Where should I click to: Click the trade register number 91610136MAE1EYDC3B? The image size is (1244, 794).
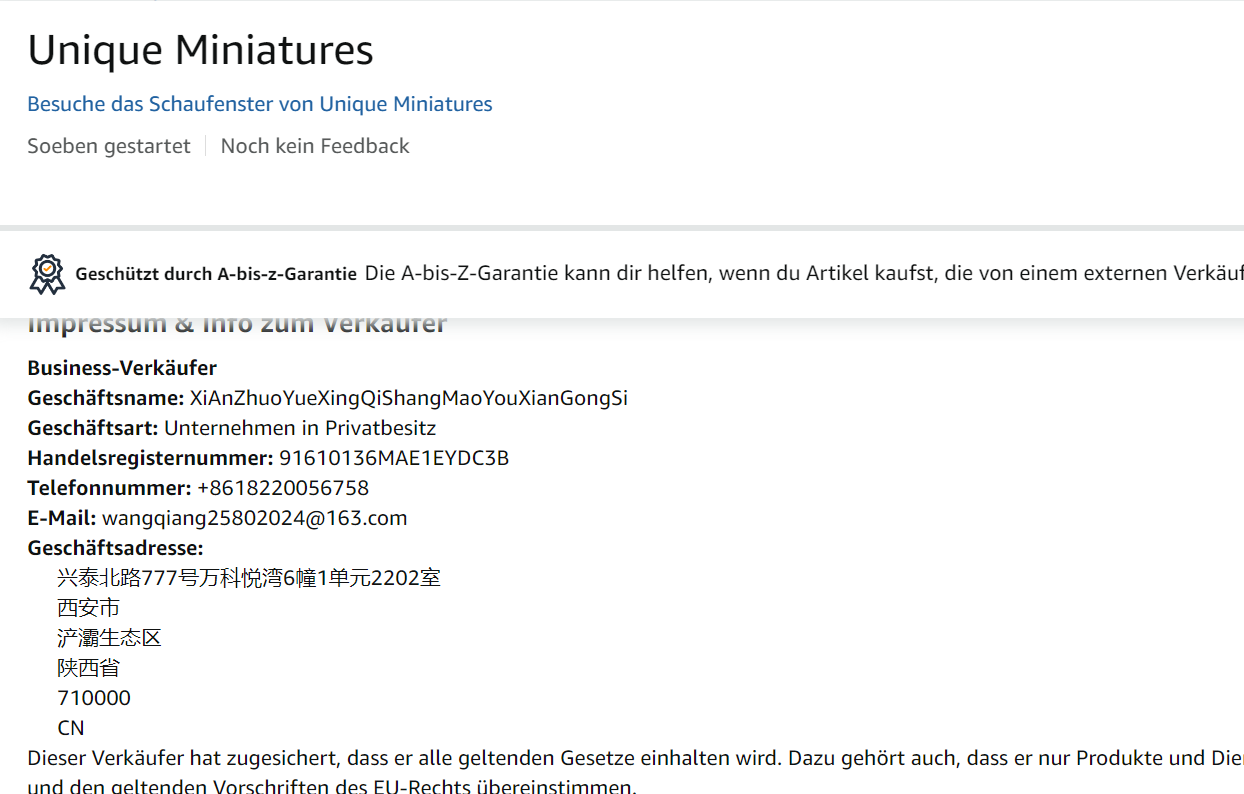[x=394, y=458]
